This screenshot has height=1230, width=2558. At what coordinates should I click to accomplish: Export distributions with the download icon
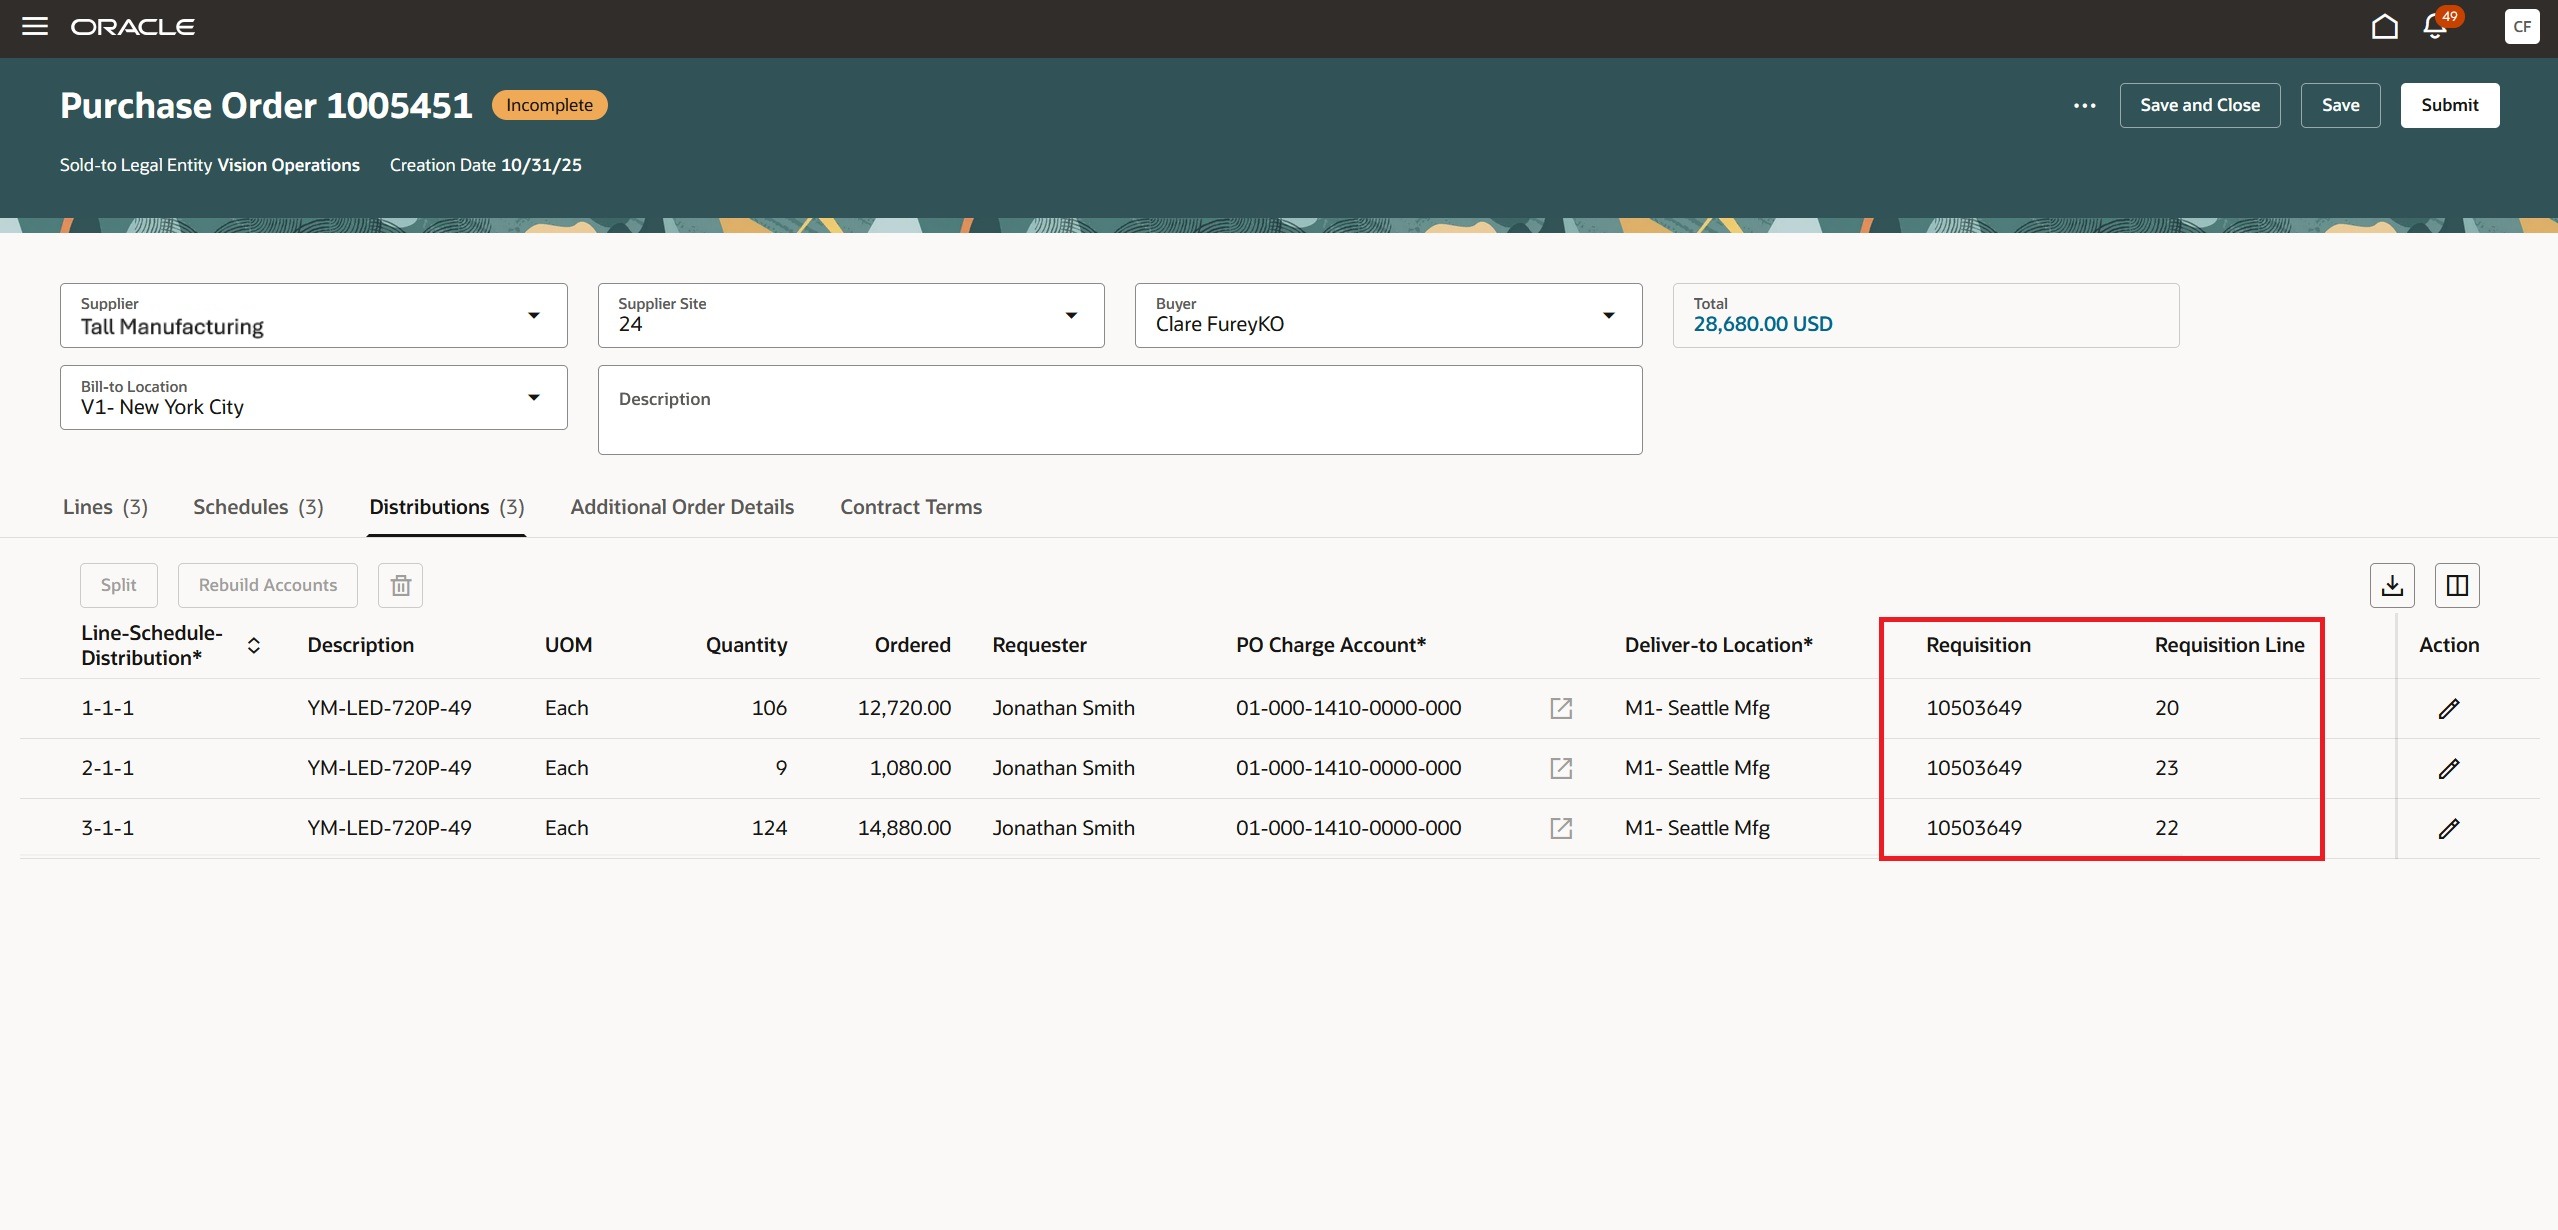(x=2393, y=584)
